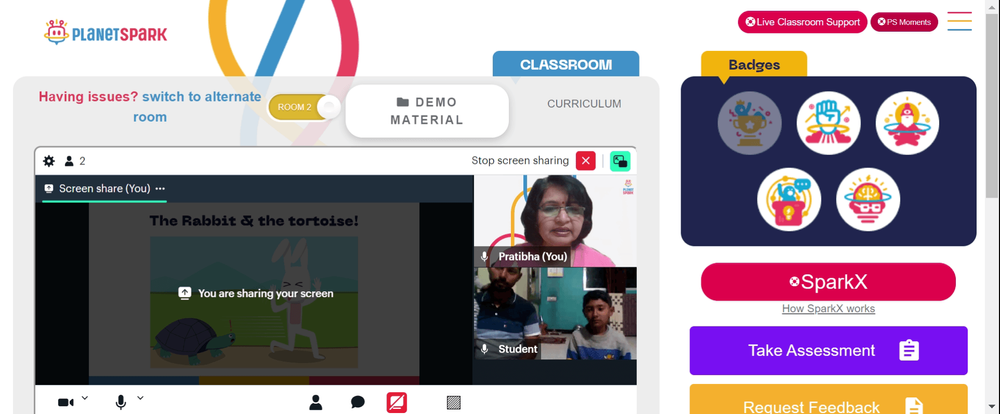Open Live Classroom Support
This screenshot has height=414, width=1000.
(802, 22)
